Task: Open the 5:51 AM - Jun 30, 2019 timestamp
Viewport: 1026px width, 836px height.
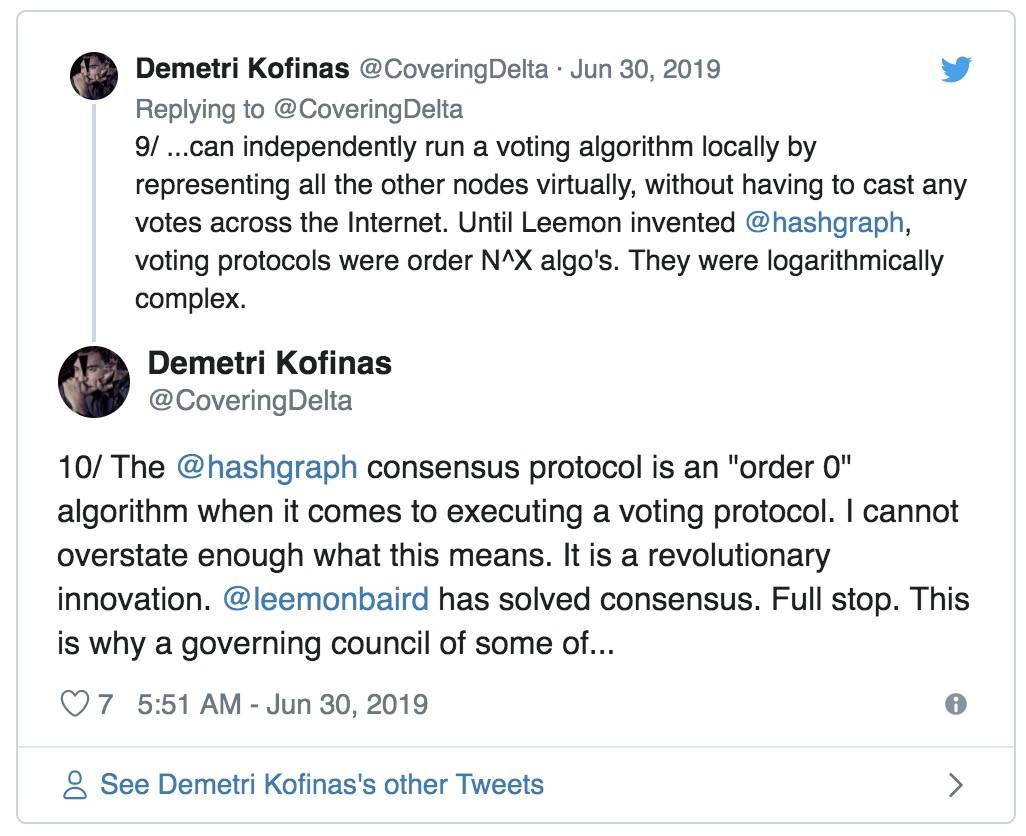Action: (283, 705)
